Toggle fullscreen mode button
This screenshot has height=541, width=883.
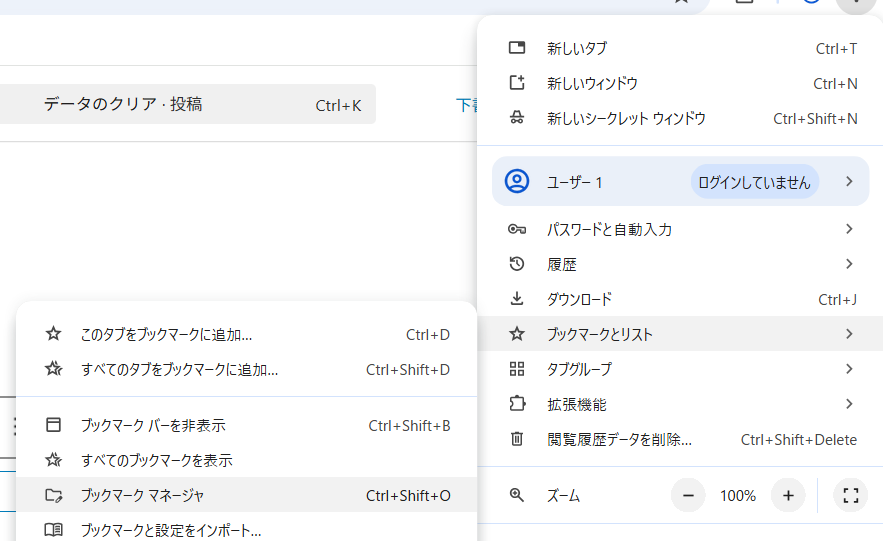(851, 495)
